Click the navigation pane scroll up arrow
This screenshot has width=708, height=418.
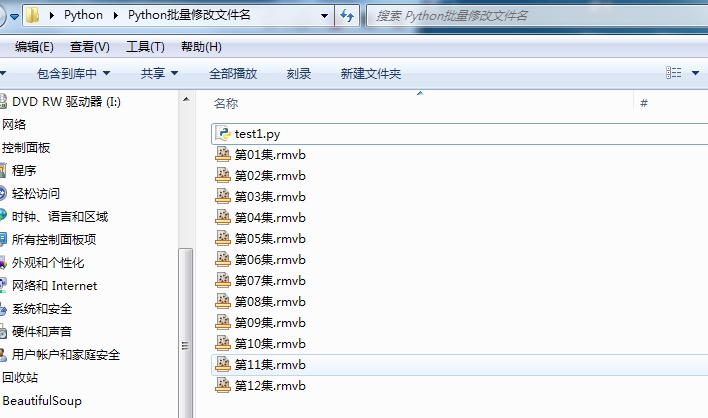[x=186, y=99]
